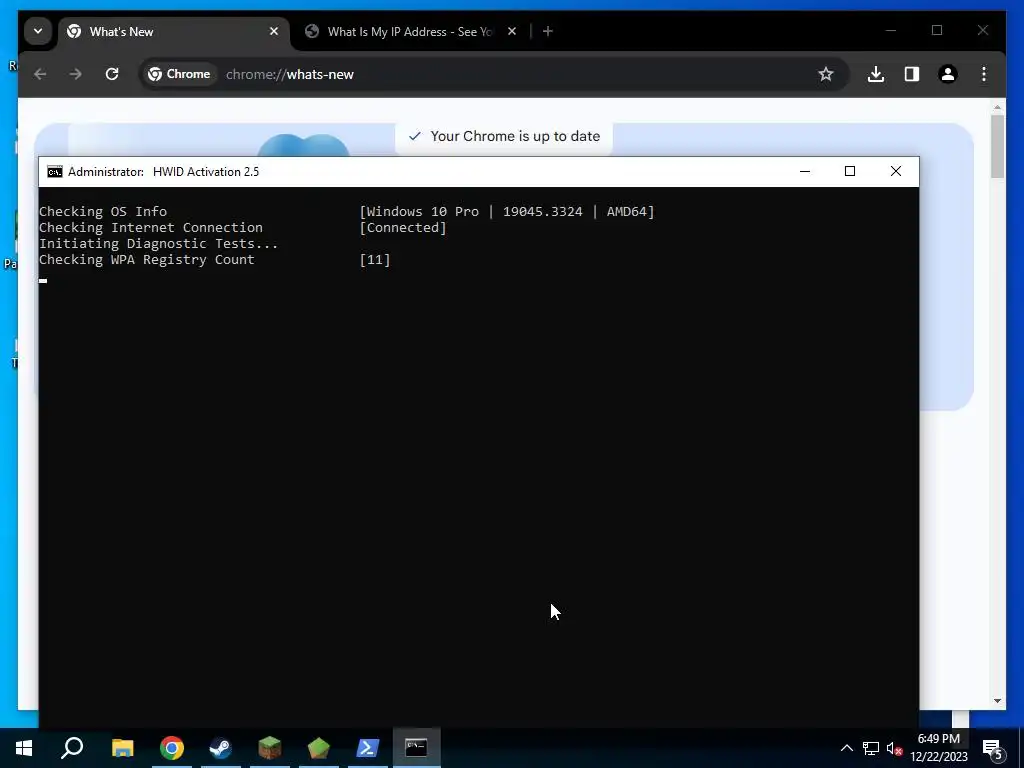Close the What Is My IP Address tab
Image resolution: width=1024 pixels, height=768 pixels.
click(512, 31)
